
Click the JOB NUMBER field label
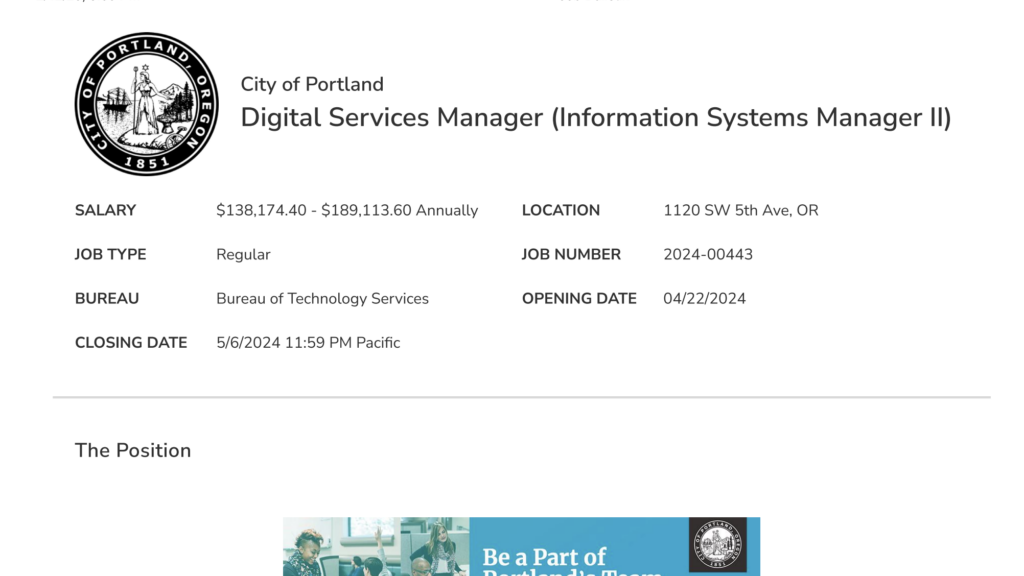[x=571, y=254]
